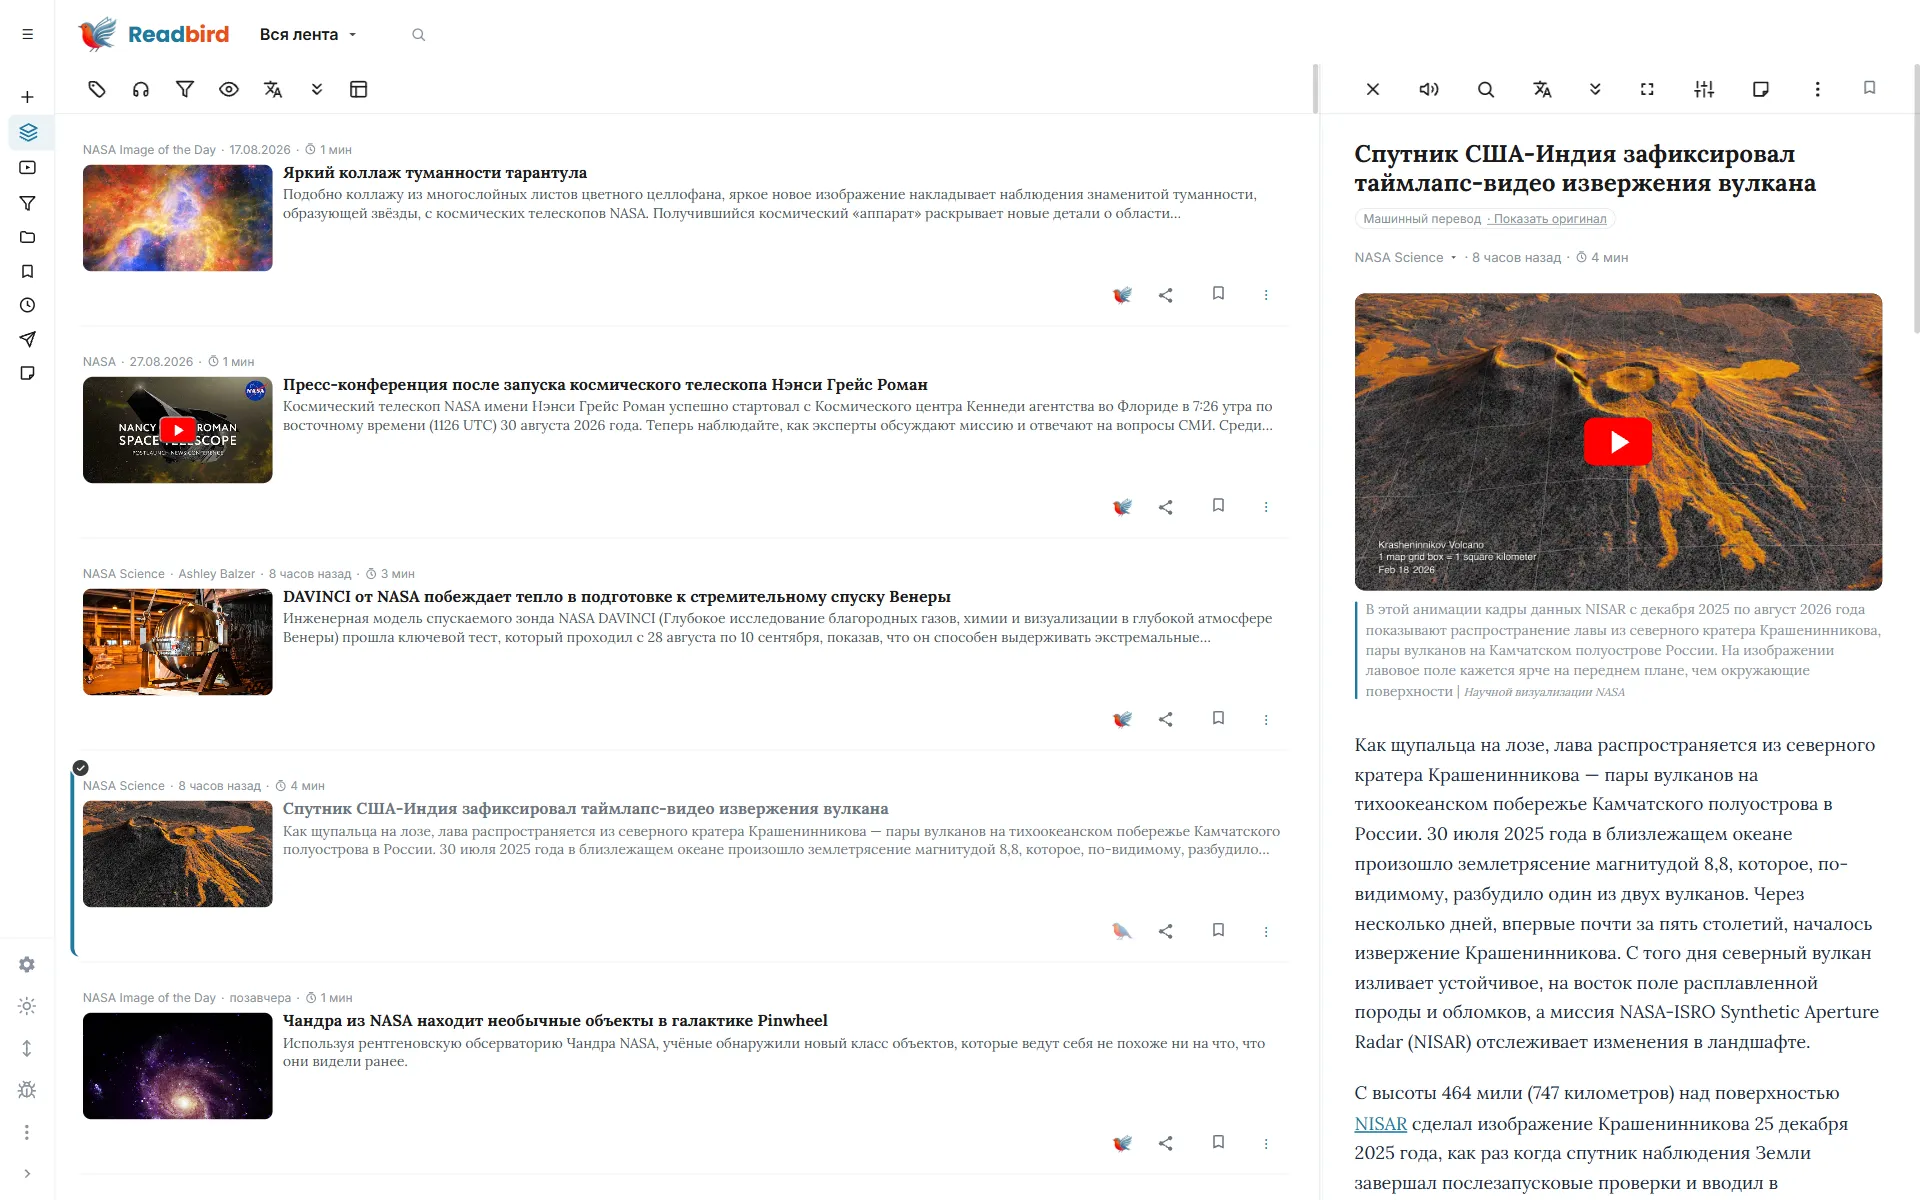Open the filters icon in left sidebar
The image size is (1920, 1200).
pos(27,203)
